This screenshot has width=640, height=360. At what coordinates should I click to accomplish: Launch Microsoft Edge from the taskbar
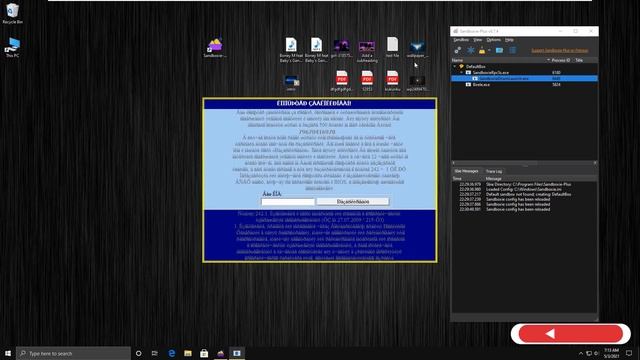(171, 353)
